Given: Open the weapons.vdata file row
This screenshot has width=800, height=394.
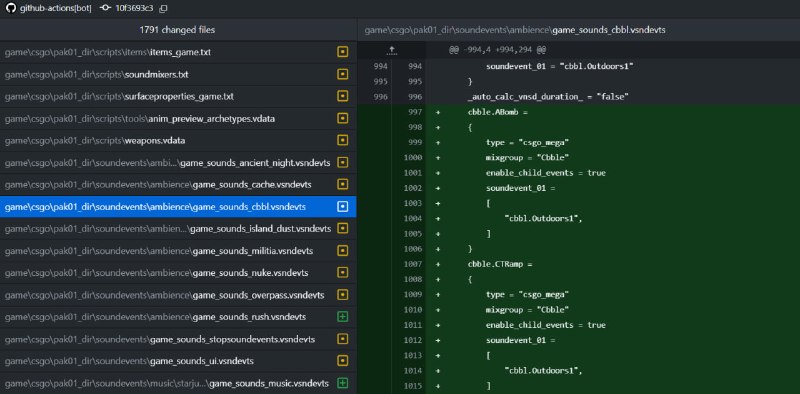Looking at the screenshot, I should [x=178, y=140].
